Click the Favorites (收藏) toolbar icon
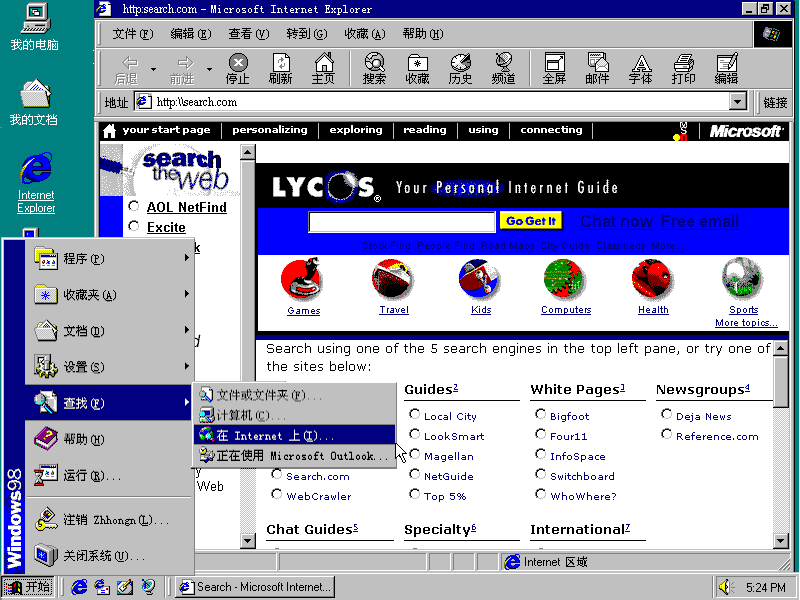 pos(417,67)
